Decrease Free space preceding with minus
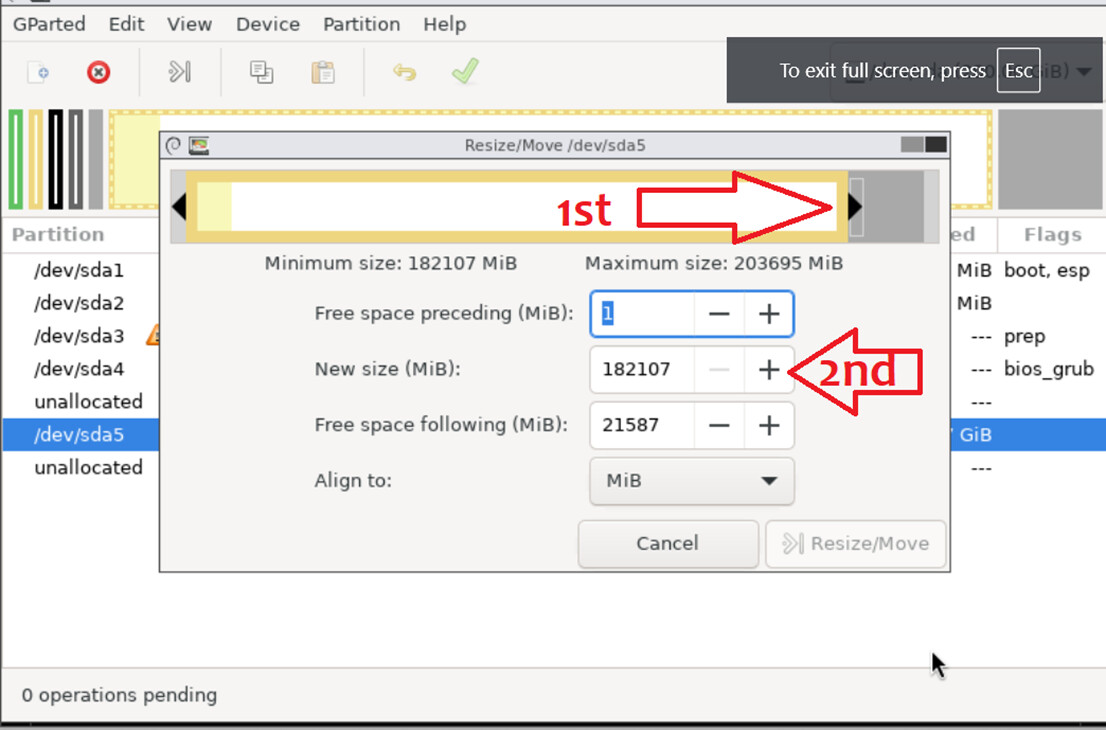Viewport: 1106px width, 730px height. 719,314
